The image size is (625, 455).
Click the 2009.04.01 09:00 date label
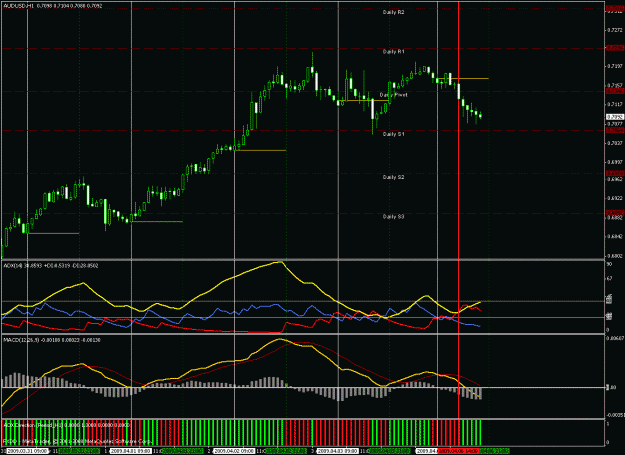point(130,451)
